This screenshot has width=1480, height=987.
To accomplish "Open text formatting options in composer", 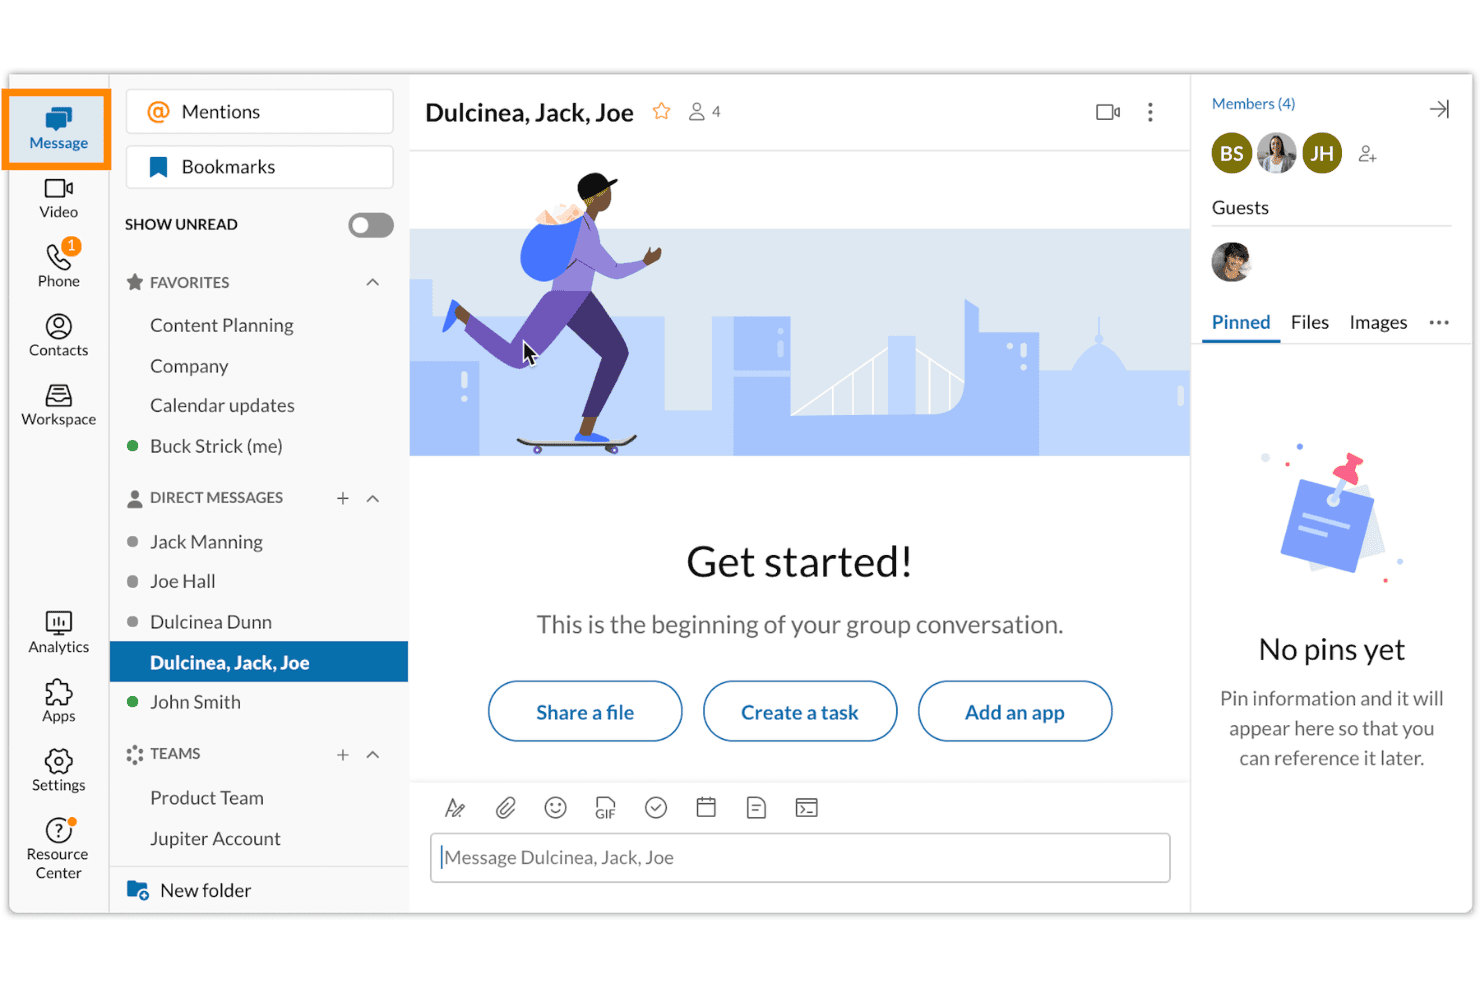I will pos(455,807).
